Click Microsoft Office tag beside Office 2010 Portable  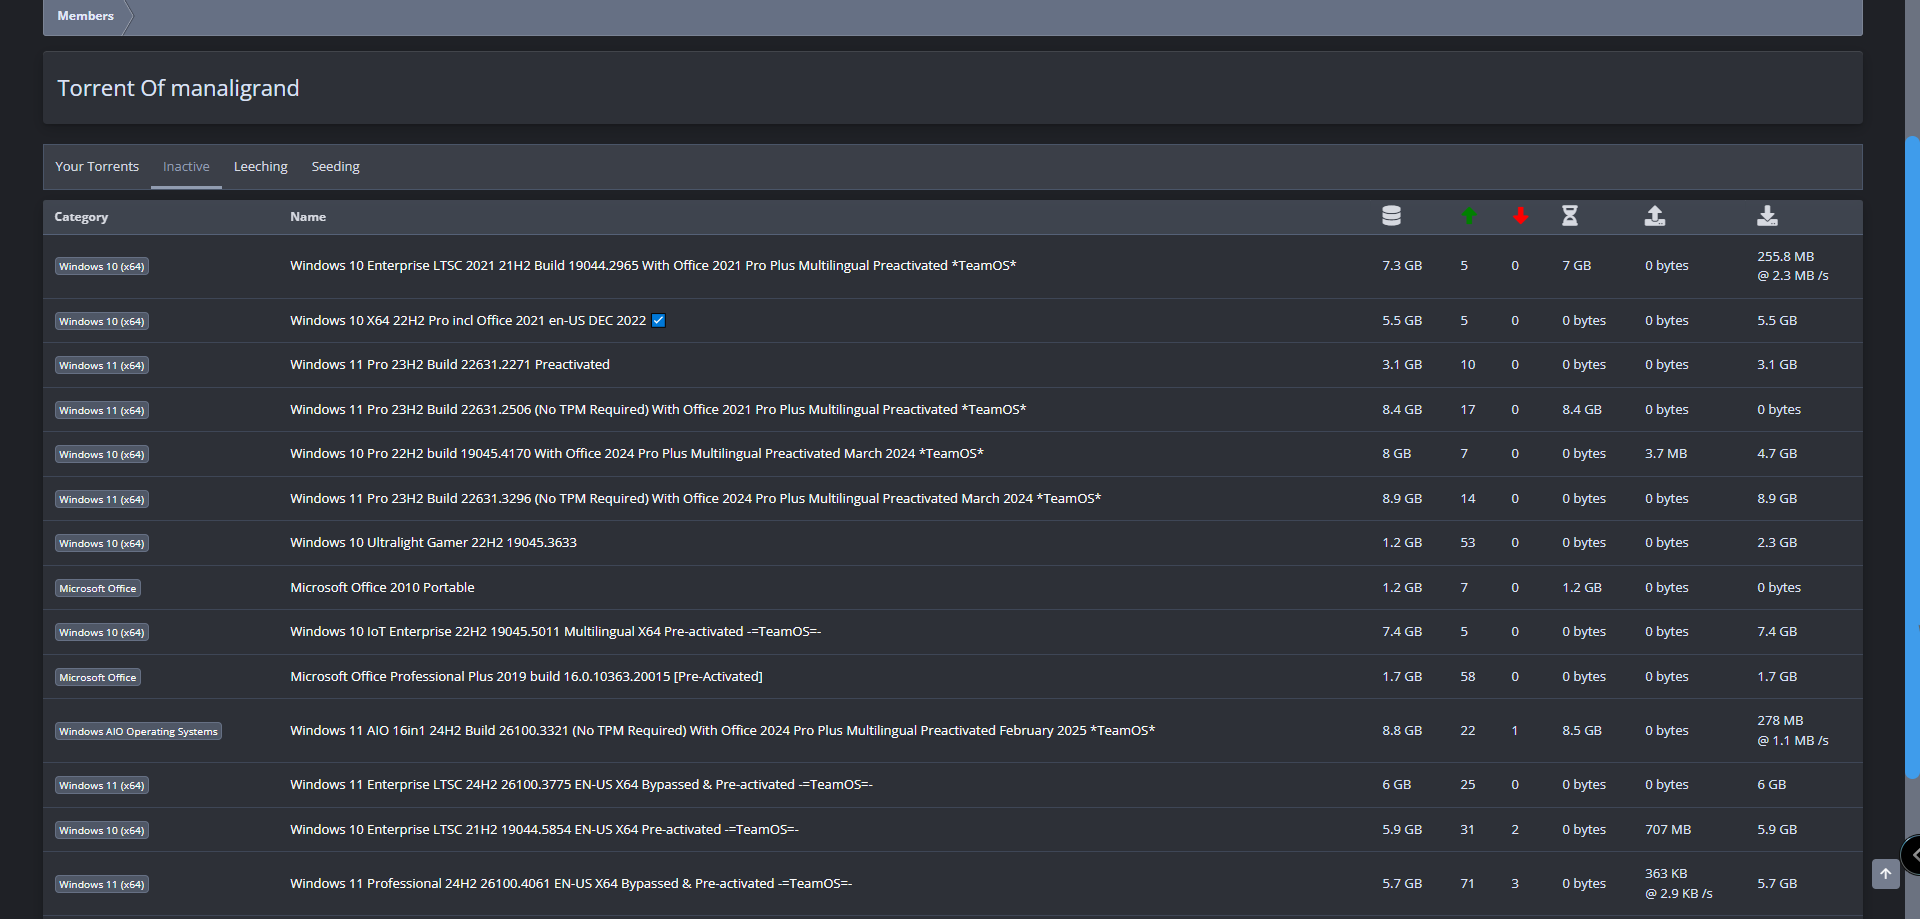pyautogui.click(x=97, y=589)
